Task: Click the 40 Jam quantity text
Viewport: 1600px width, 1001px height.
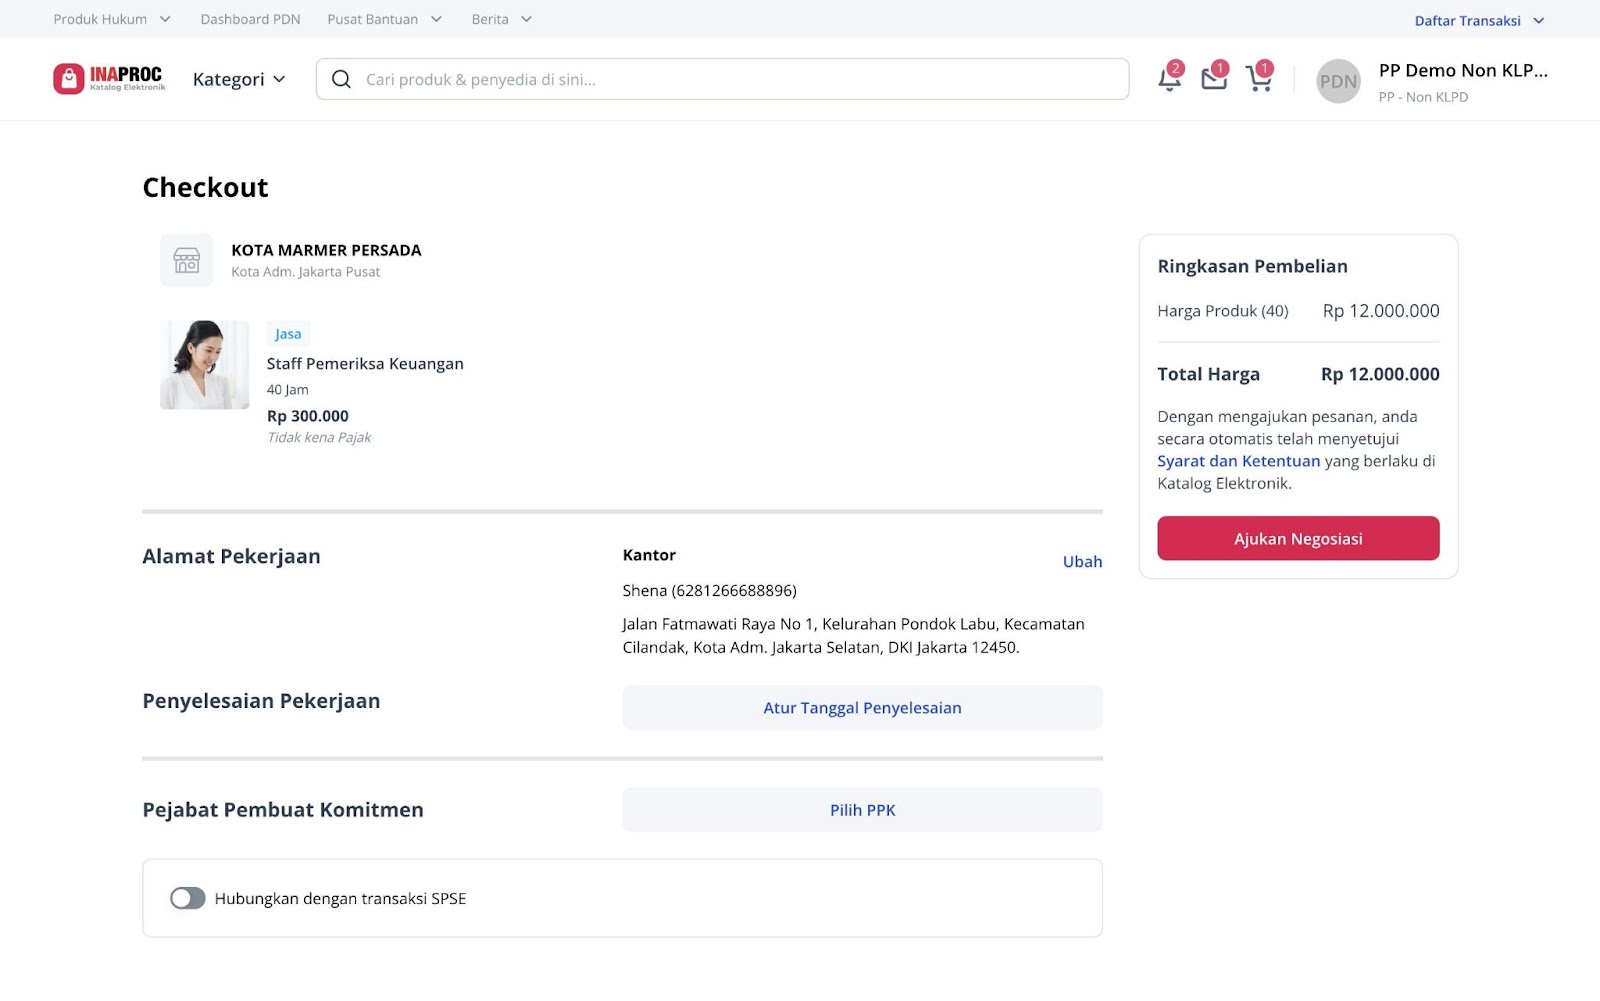Action: click(287, 390)
